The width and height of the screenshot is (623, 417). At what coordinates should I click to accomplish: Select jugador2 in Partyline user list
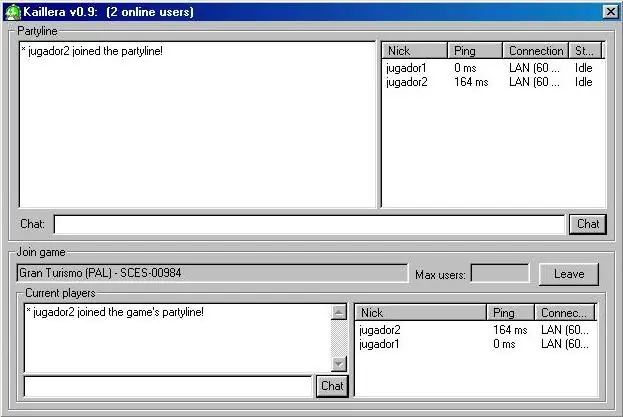[x=407, y=82]
